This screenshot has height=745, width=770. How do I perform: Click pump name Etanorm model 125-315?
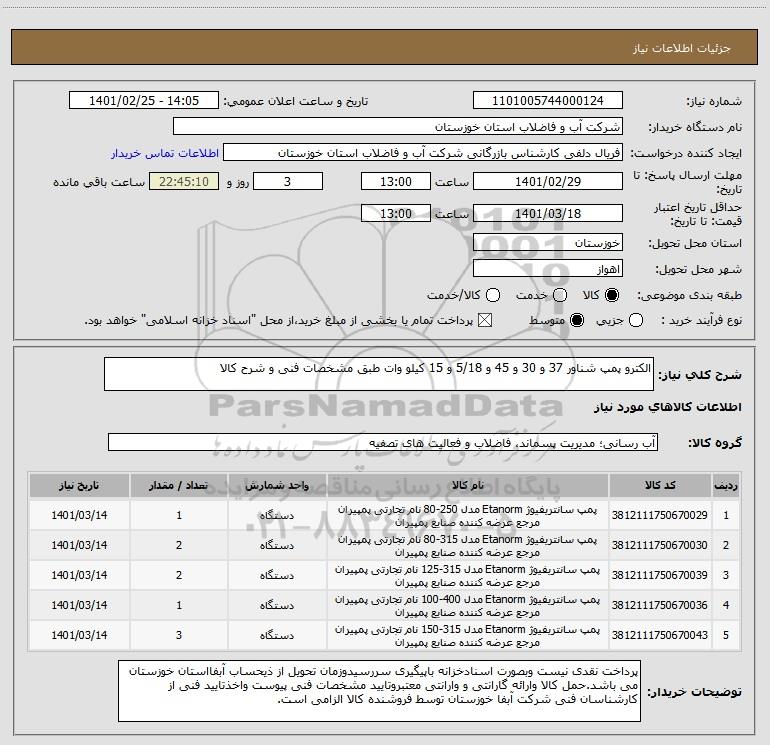[468, 576]
